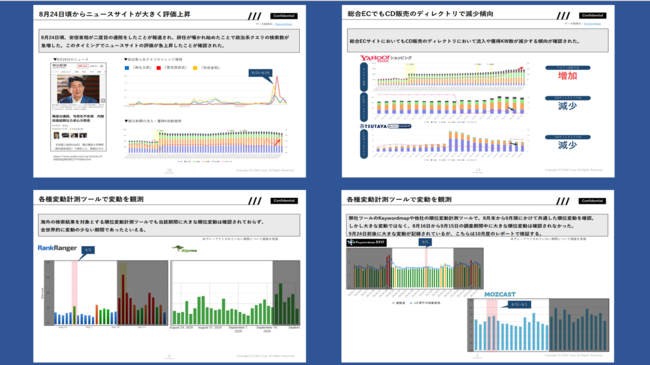The image size is (650, 365).
Task: Click the triple-slash mark on the news site slide
Action: 255,16
